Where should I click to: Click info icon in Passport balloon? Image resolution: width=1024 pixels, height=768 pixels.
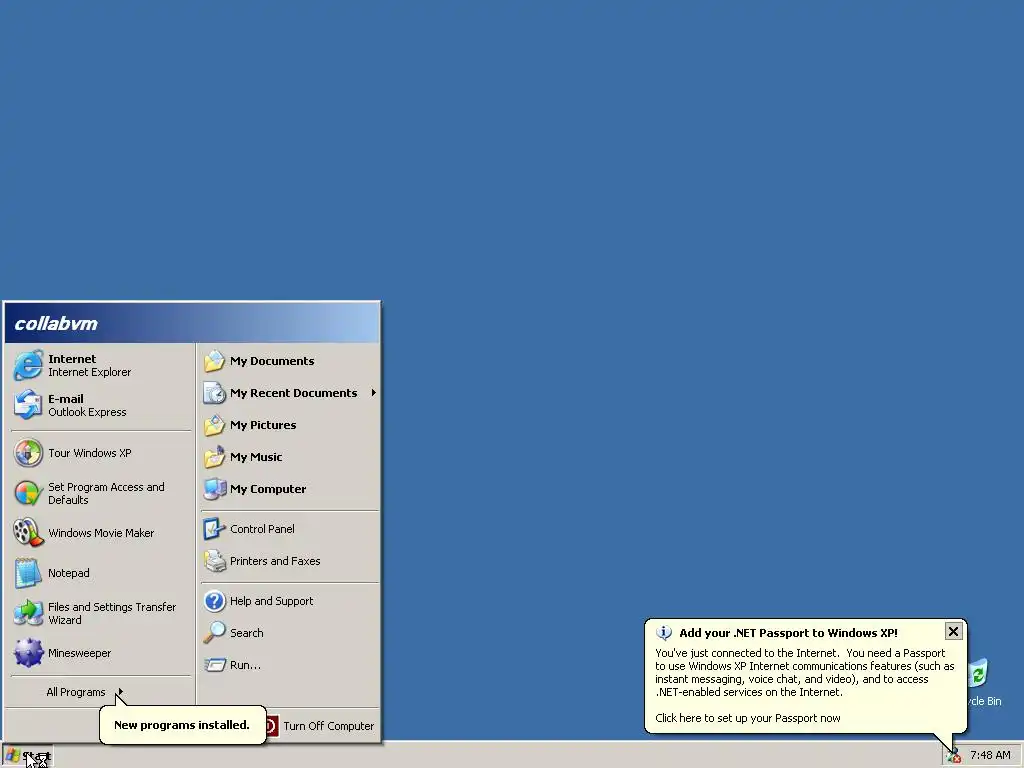(664, 632)
